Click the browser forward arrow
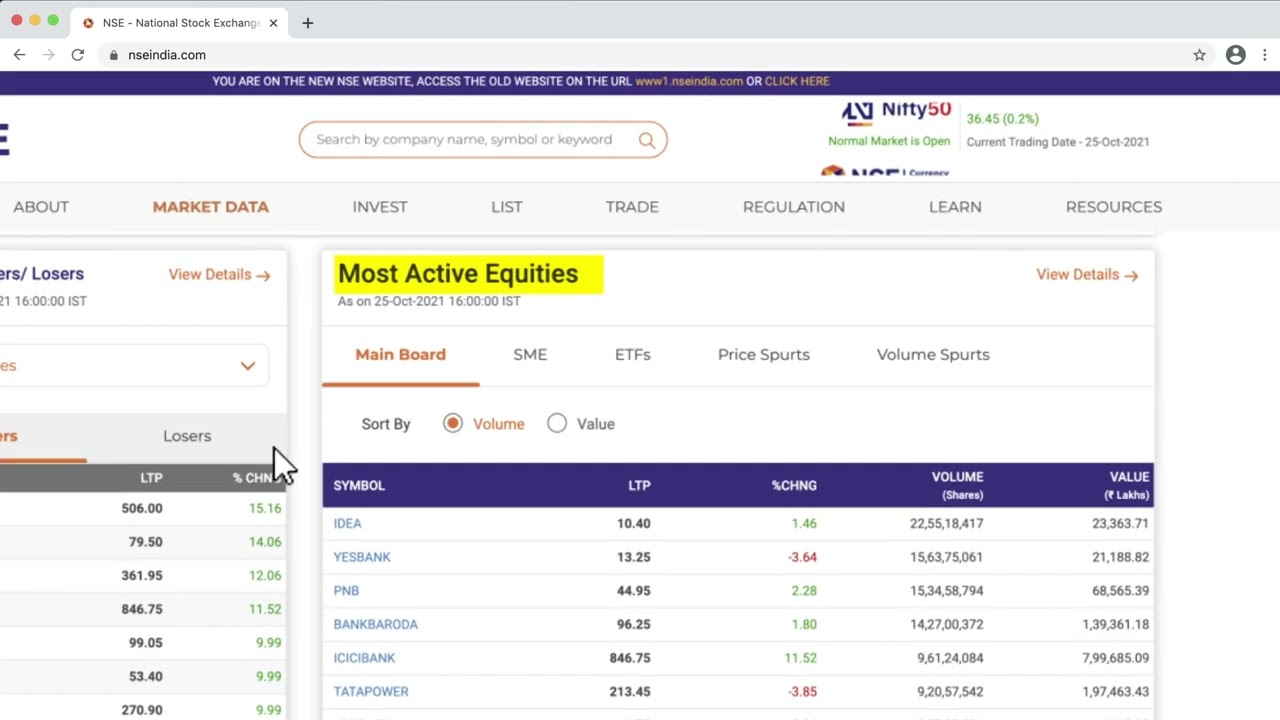The image size is (1280, 720). (48, 55)
